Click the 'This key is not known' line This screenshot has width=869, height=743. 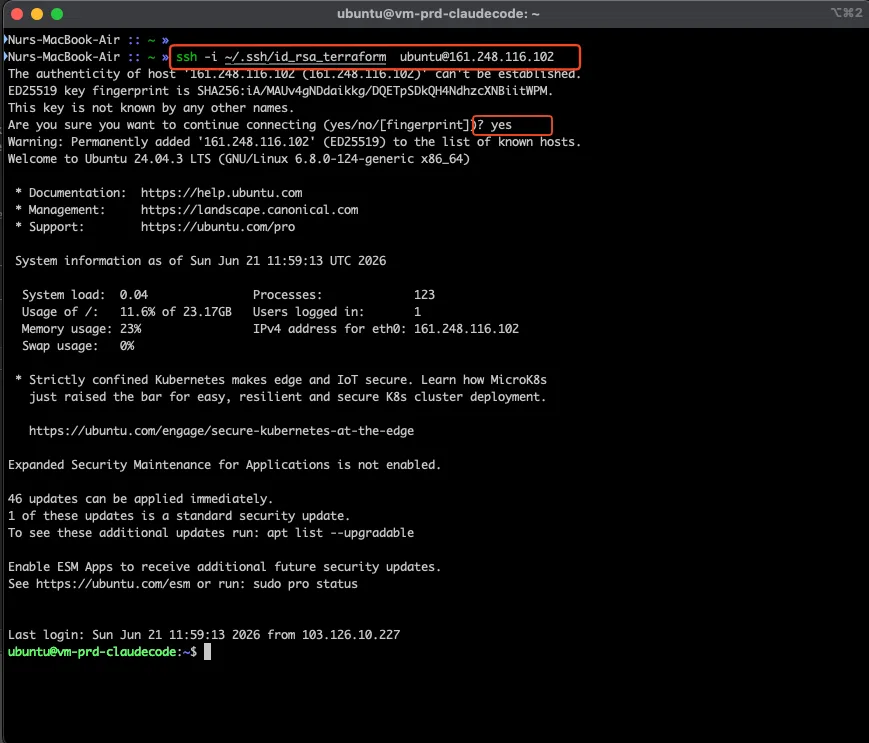151,108
